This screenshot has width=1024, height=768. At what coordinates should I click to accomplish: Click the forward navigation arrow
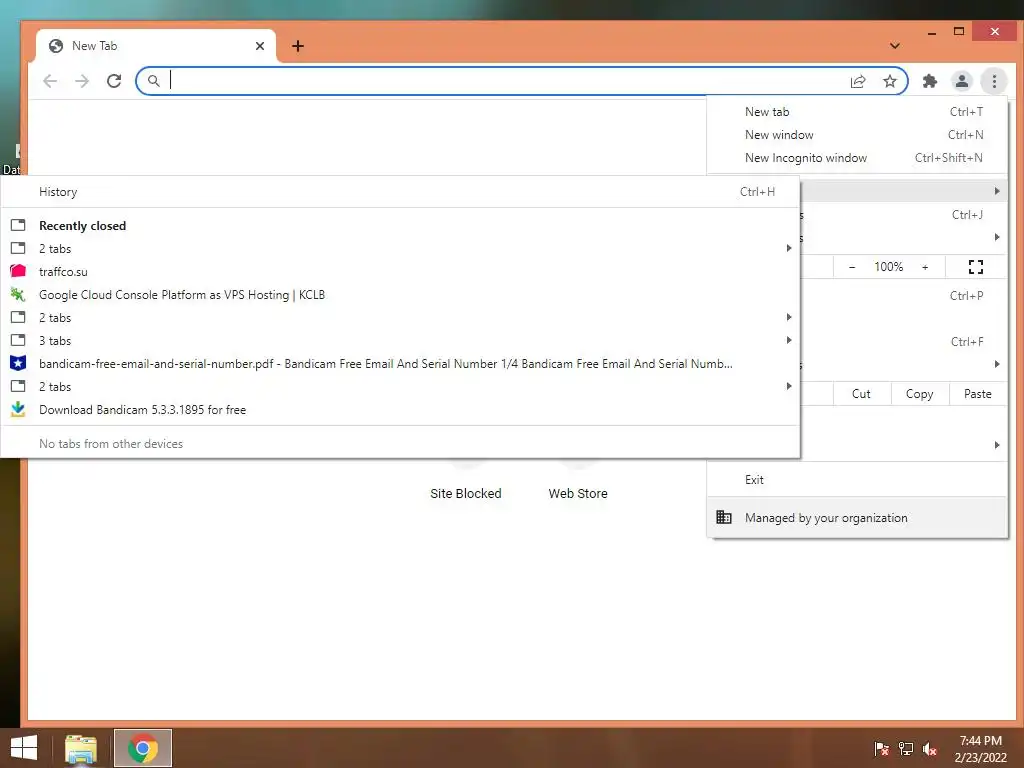[x=82, y=81]
